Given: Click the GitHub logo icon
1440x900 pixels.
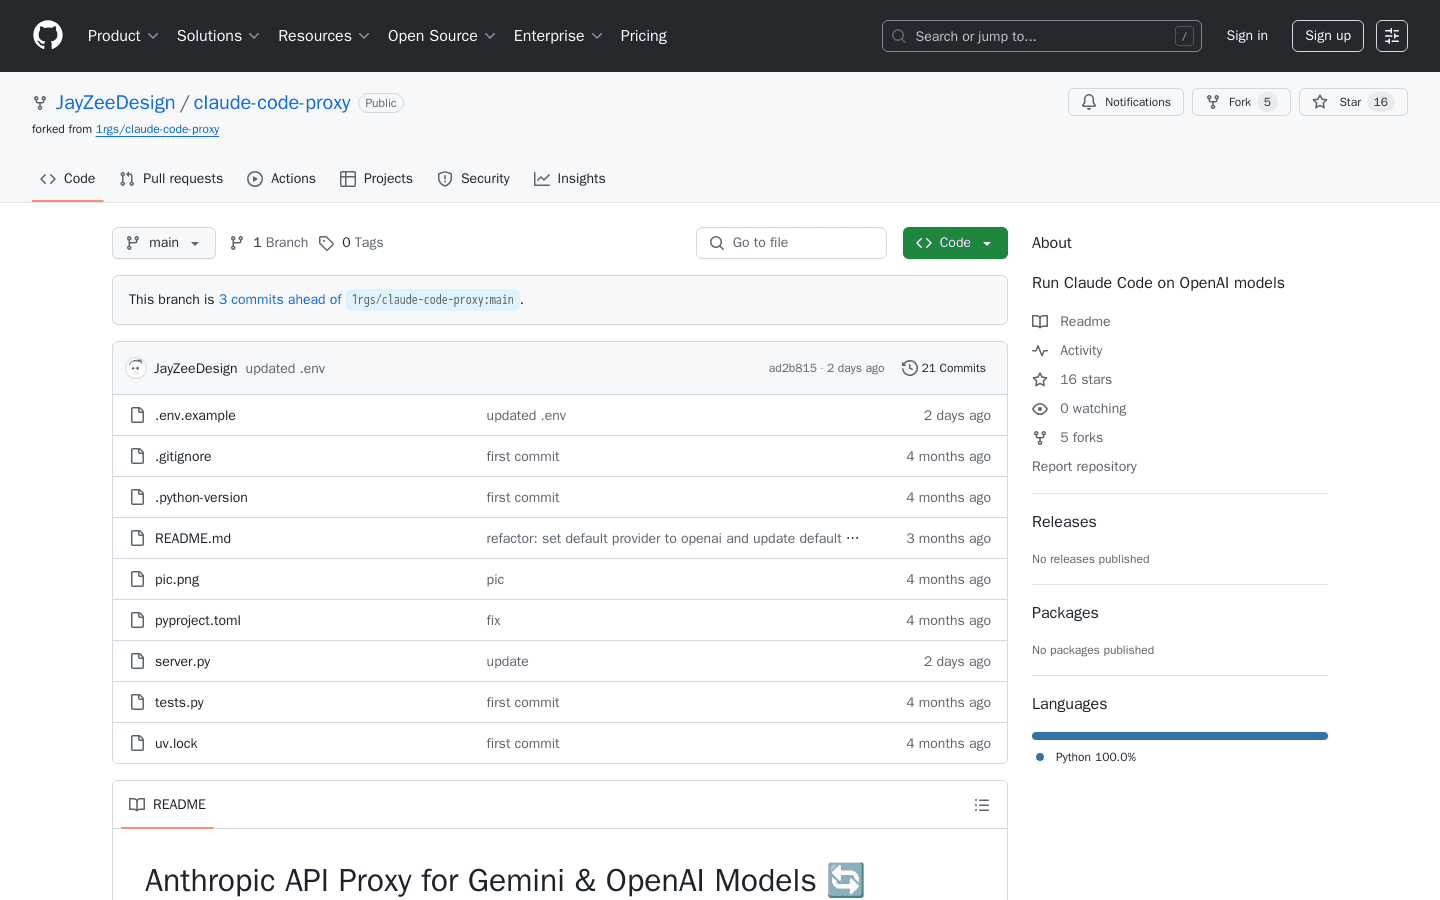Looking at the screenshot, I should tap(47, 35).
